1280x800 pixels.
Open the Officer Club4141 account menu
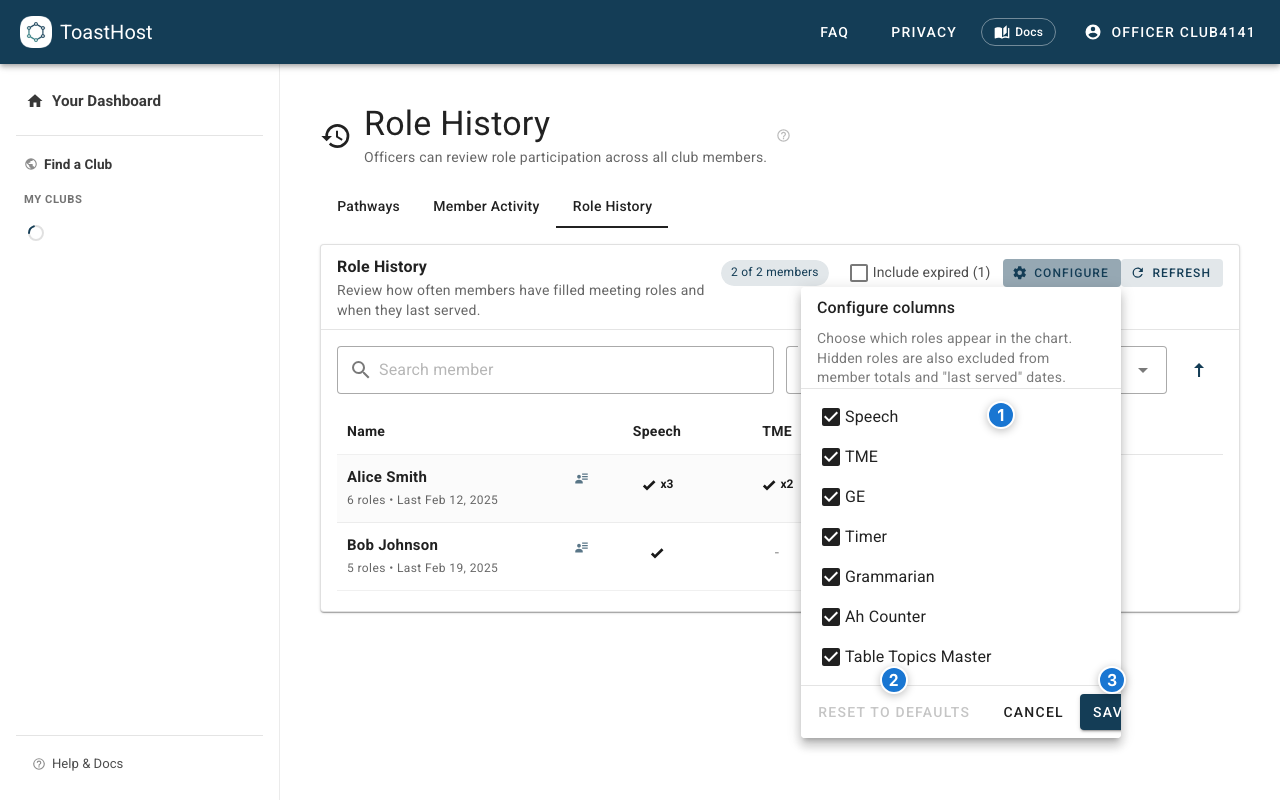1170,32
